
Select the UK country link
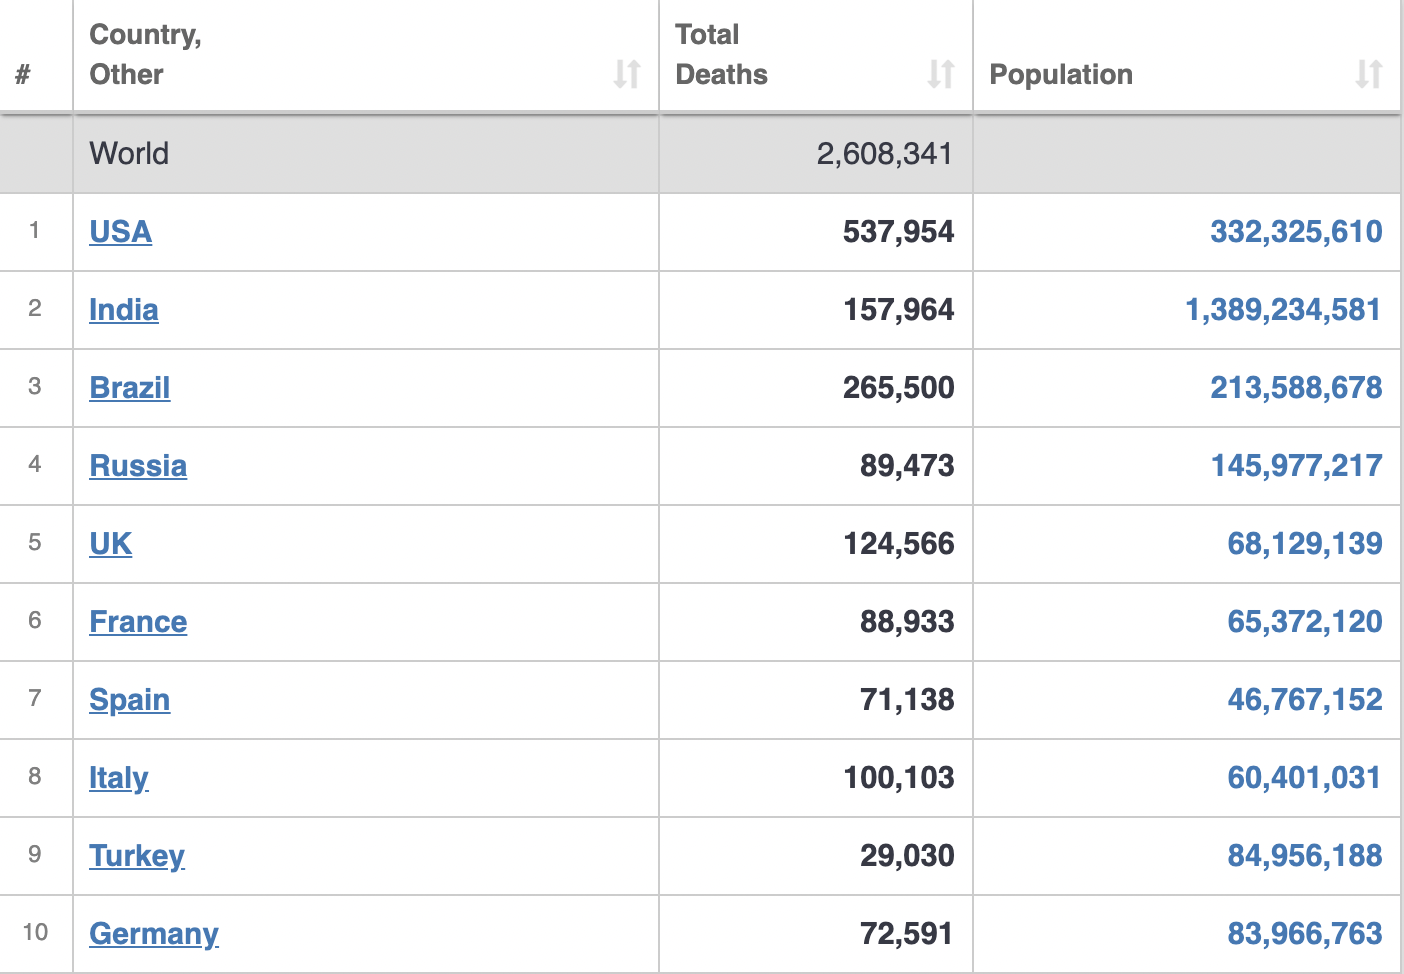pyautogui.click(x=111, y=544)
